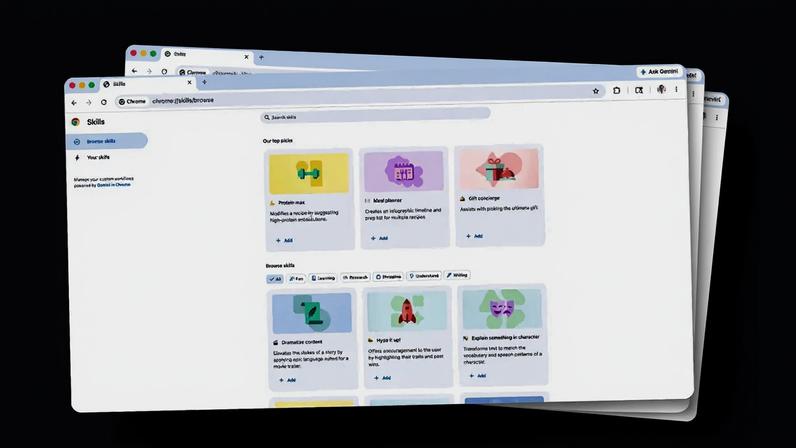Click Ask Gemini button in back window

[x=659, y=72]
